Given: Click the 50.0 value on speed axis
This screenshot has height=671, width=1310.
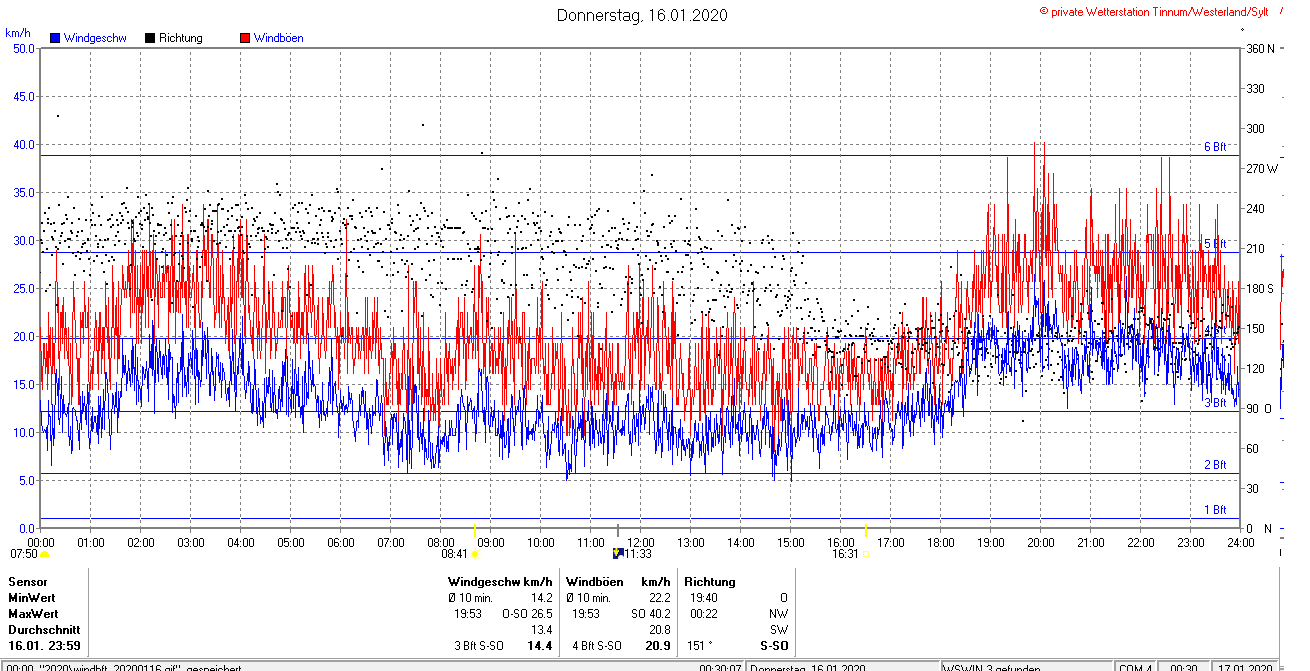Looking at the screenshot, I should pos(23,48).
